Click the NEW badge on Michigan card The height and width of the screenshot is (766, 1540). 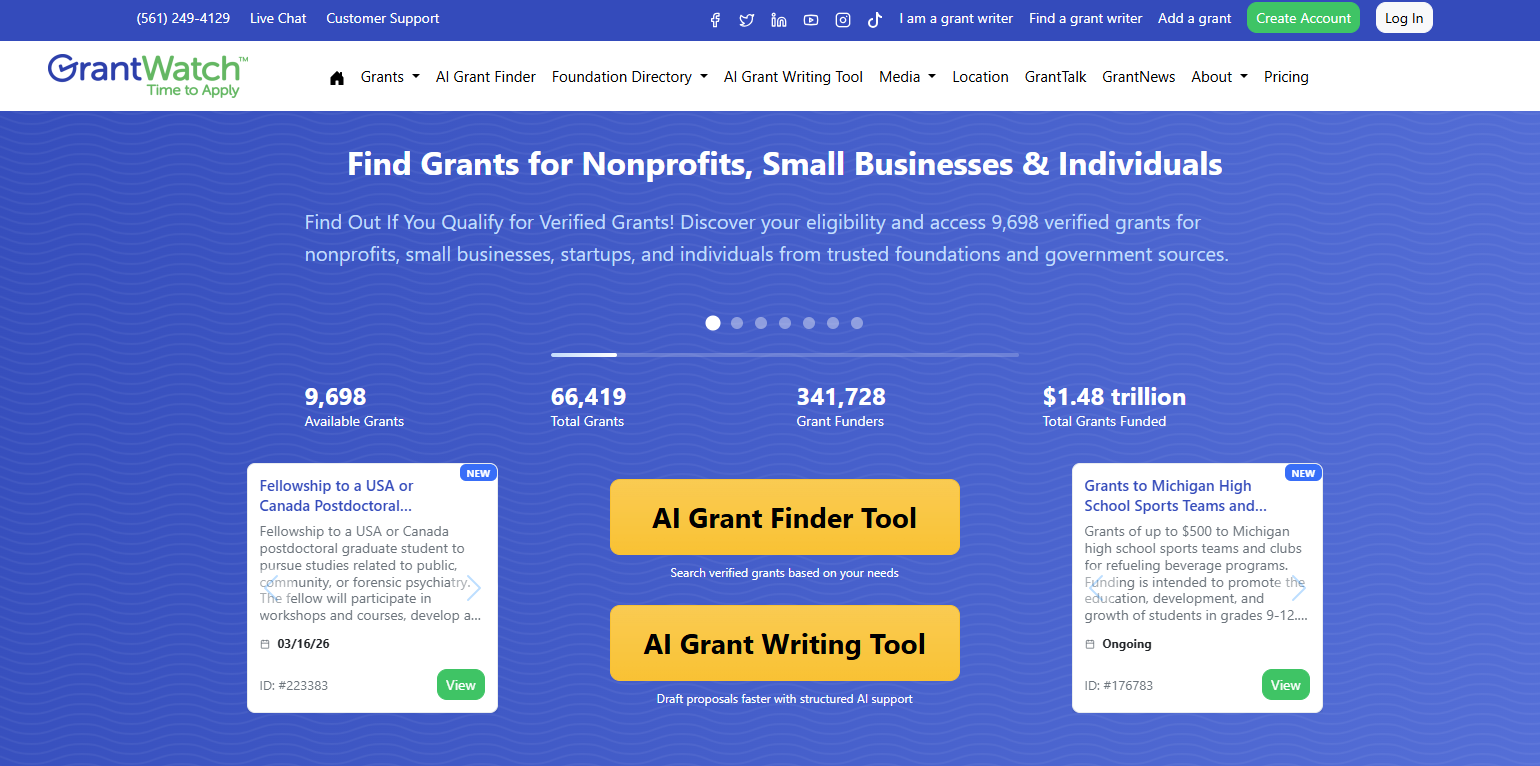coord(1303,473)
